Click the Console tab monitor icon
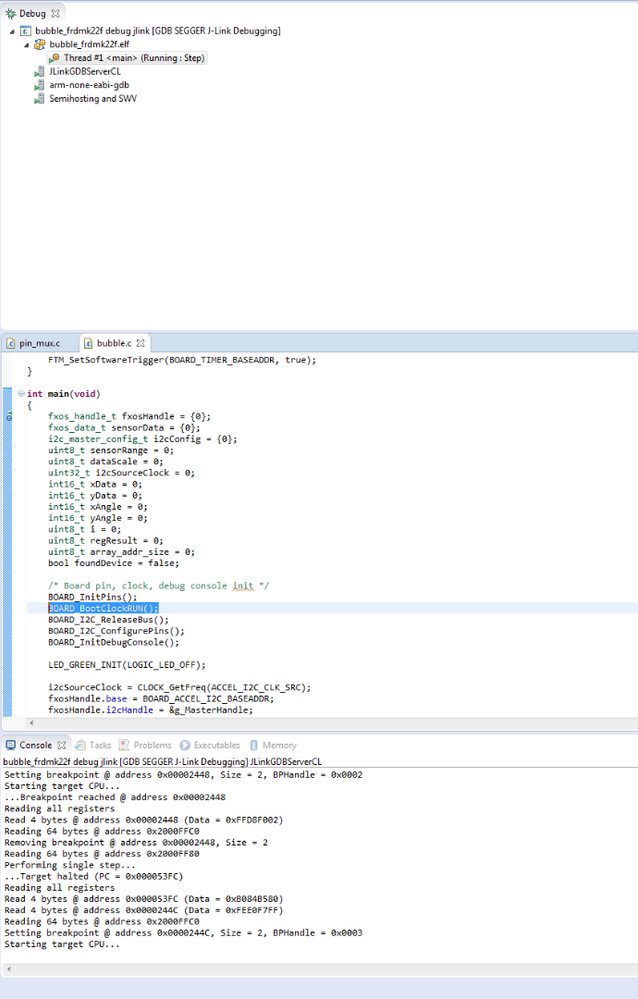 tap(11, 745)
